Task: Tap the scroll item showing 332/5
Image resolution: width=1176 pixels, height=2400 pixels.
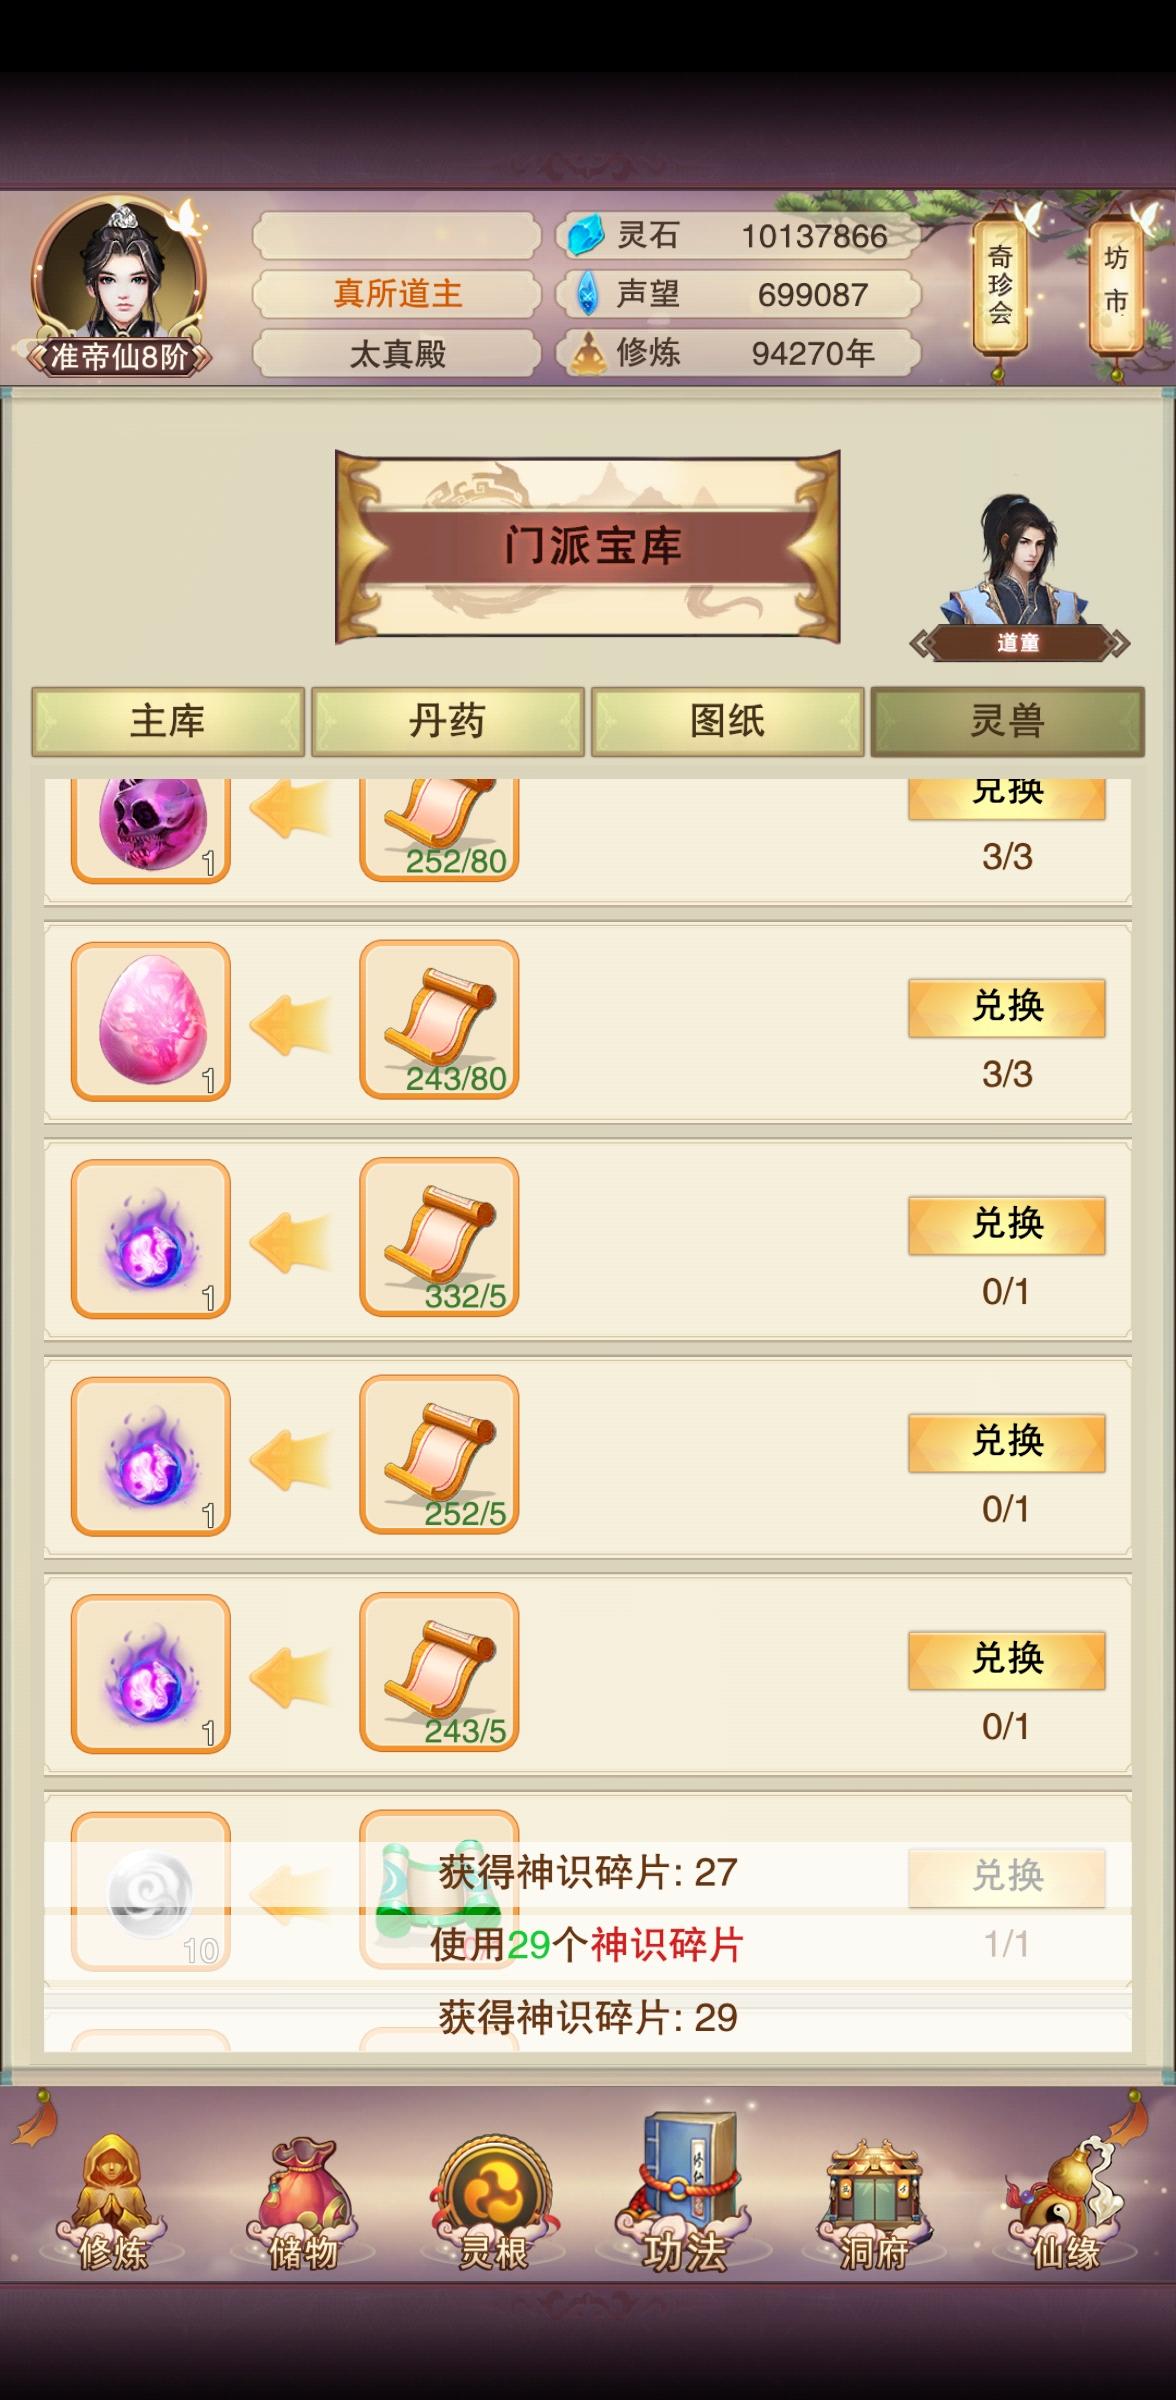Action: (439, 1238)
